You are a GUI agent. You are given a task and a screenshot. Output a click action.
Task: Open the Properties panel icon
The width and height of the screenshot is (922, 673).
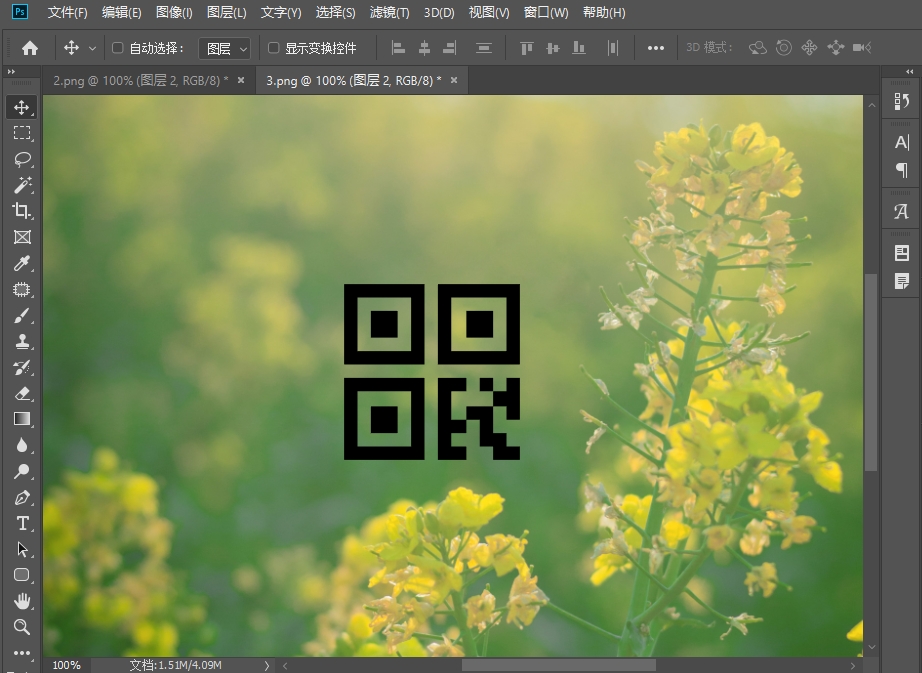pos(901,253)
